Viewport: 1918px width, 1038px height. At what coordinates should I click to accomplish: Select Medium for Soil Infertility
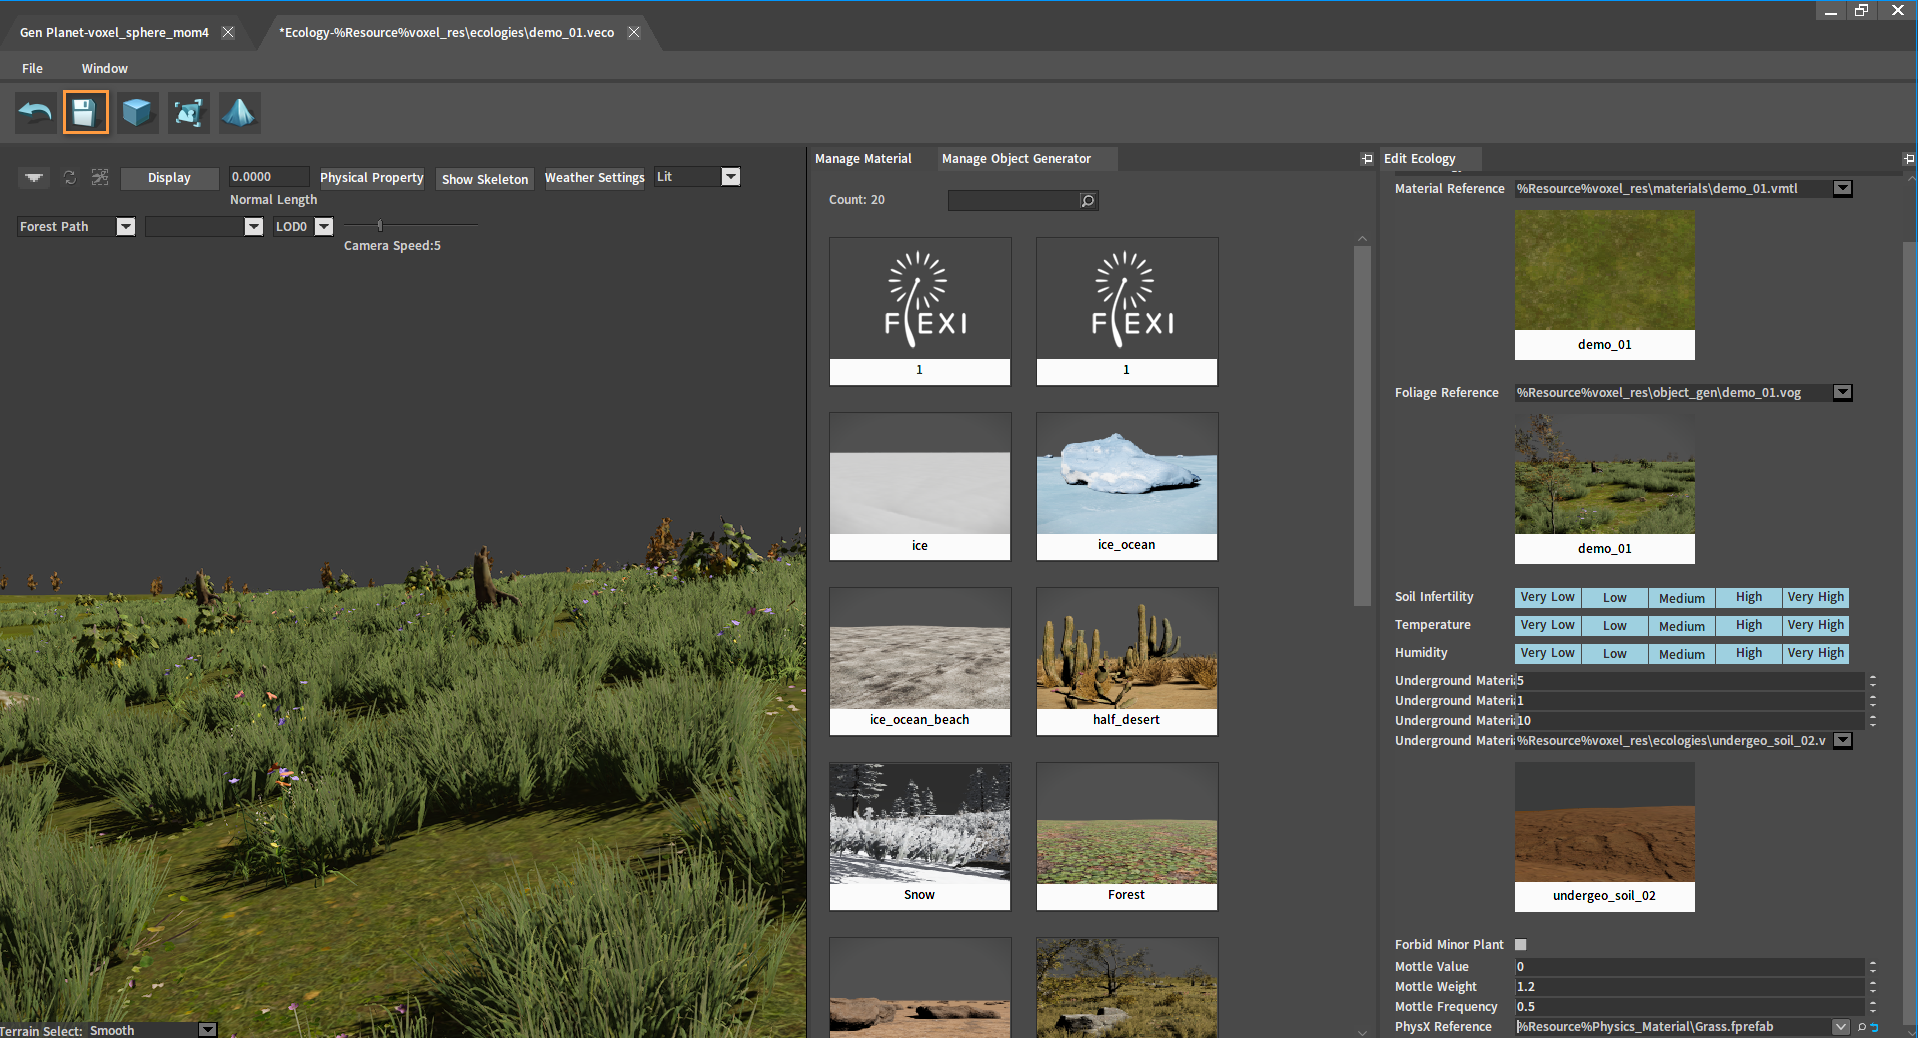point(1682,598)
